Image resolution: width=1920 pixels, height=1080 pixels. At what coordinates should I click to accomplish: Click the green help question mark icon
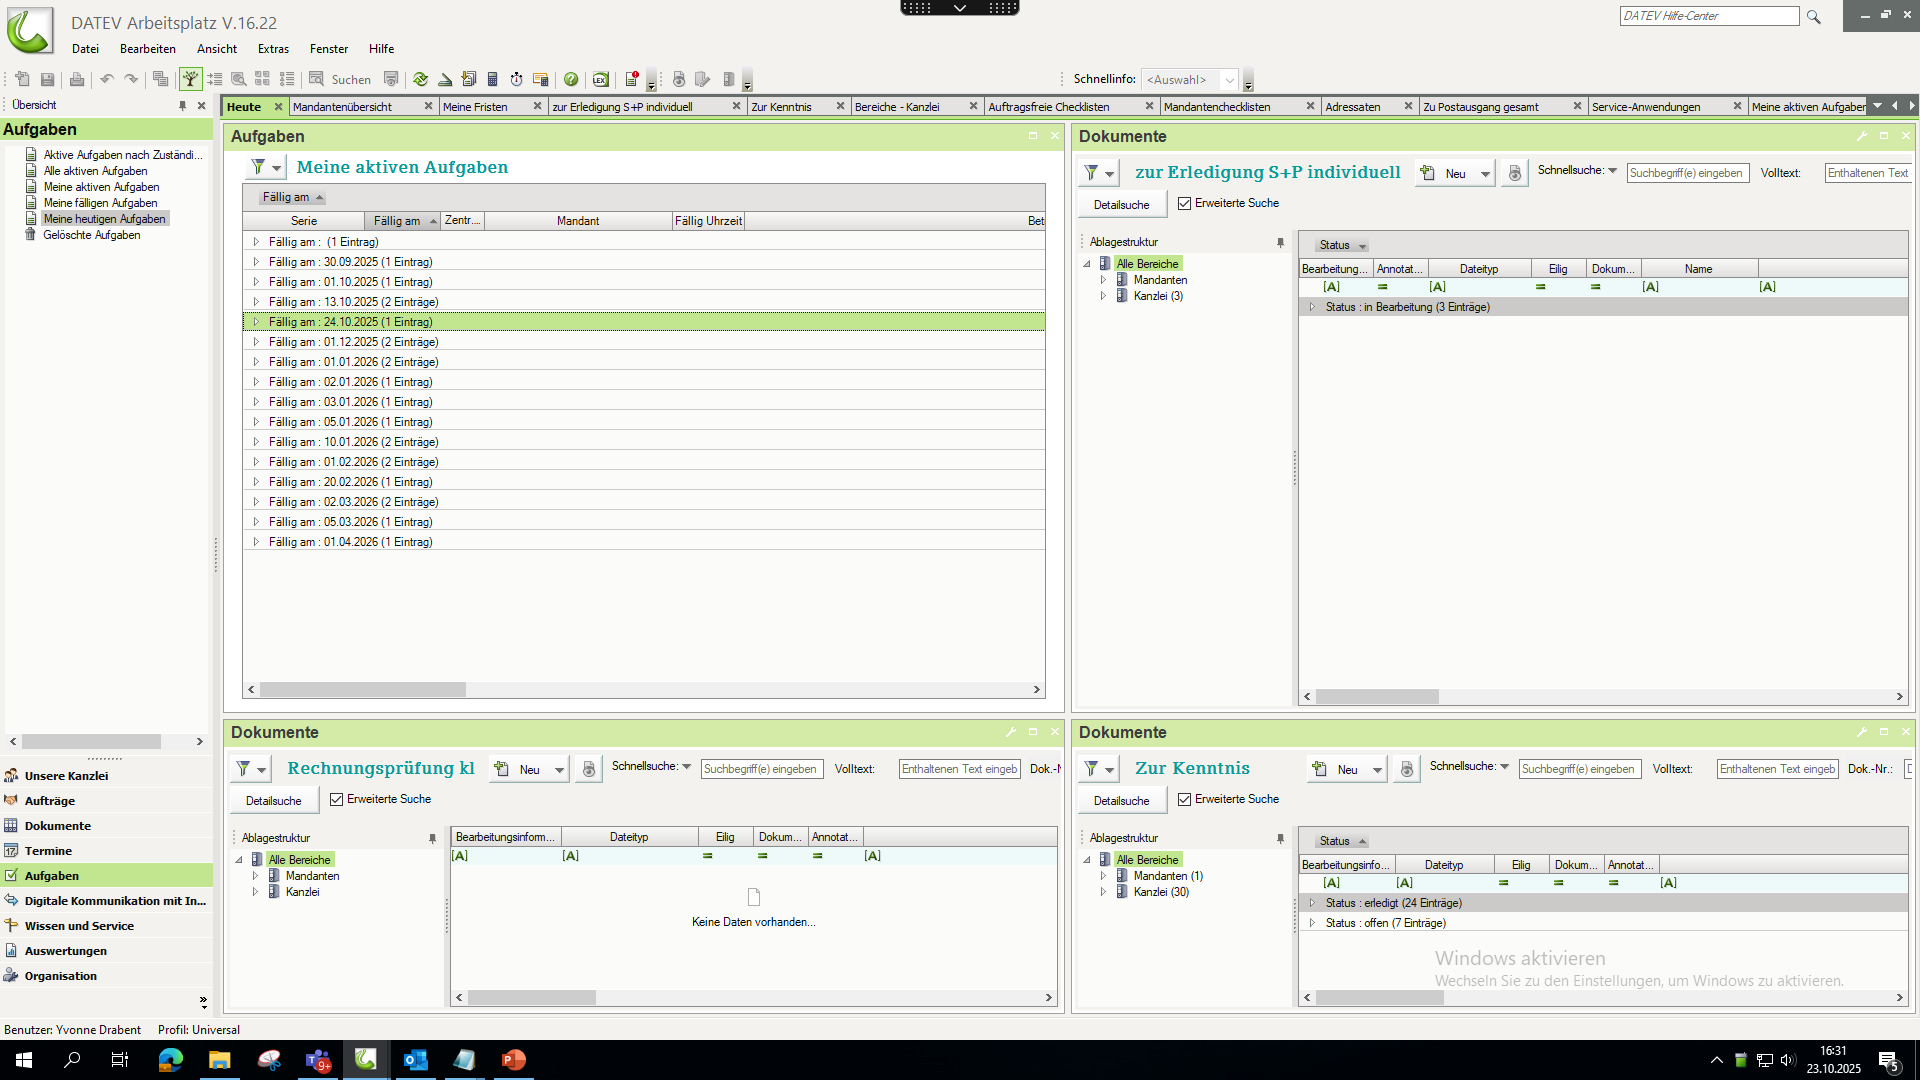click(571, 79)
